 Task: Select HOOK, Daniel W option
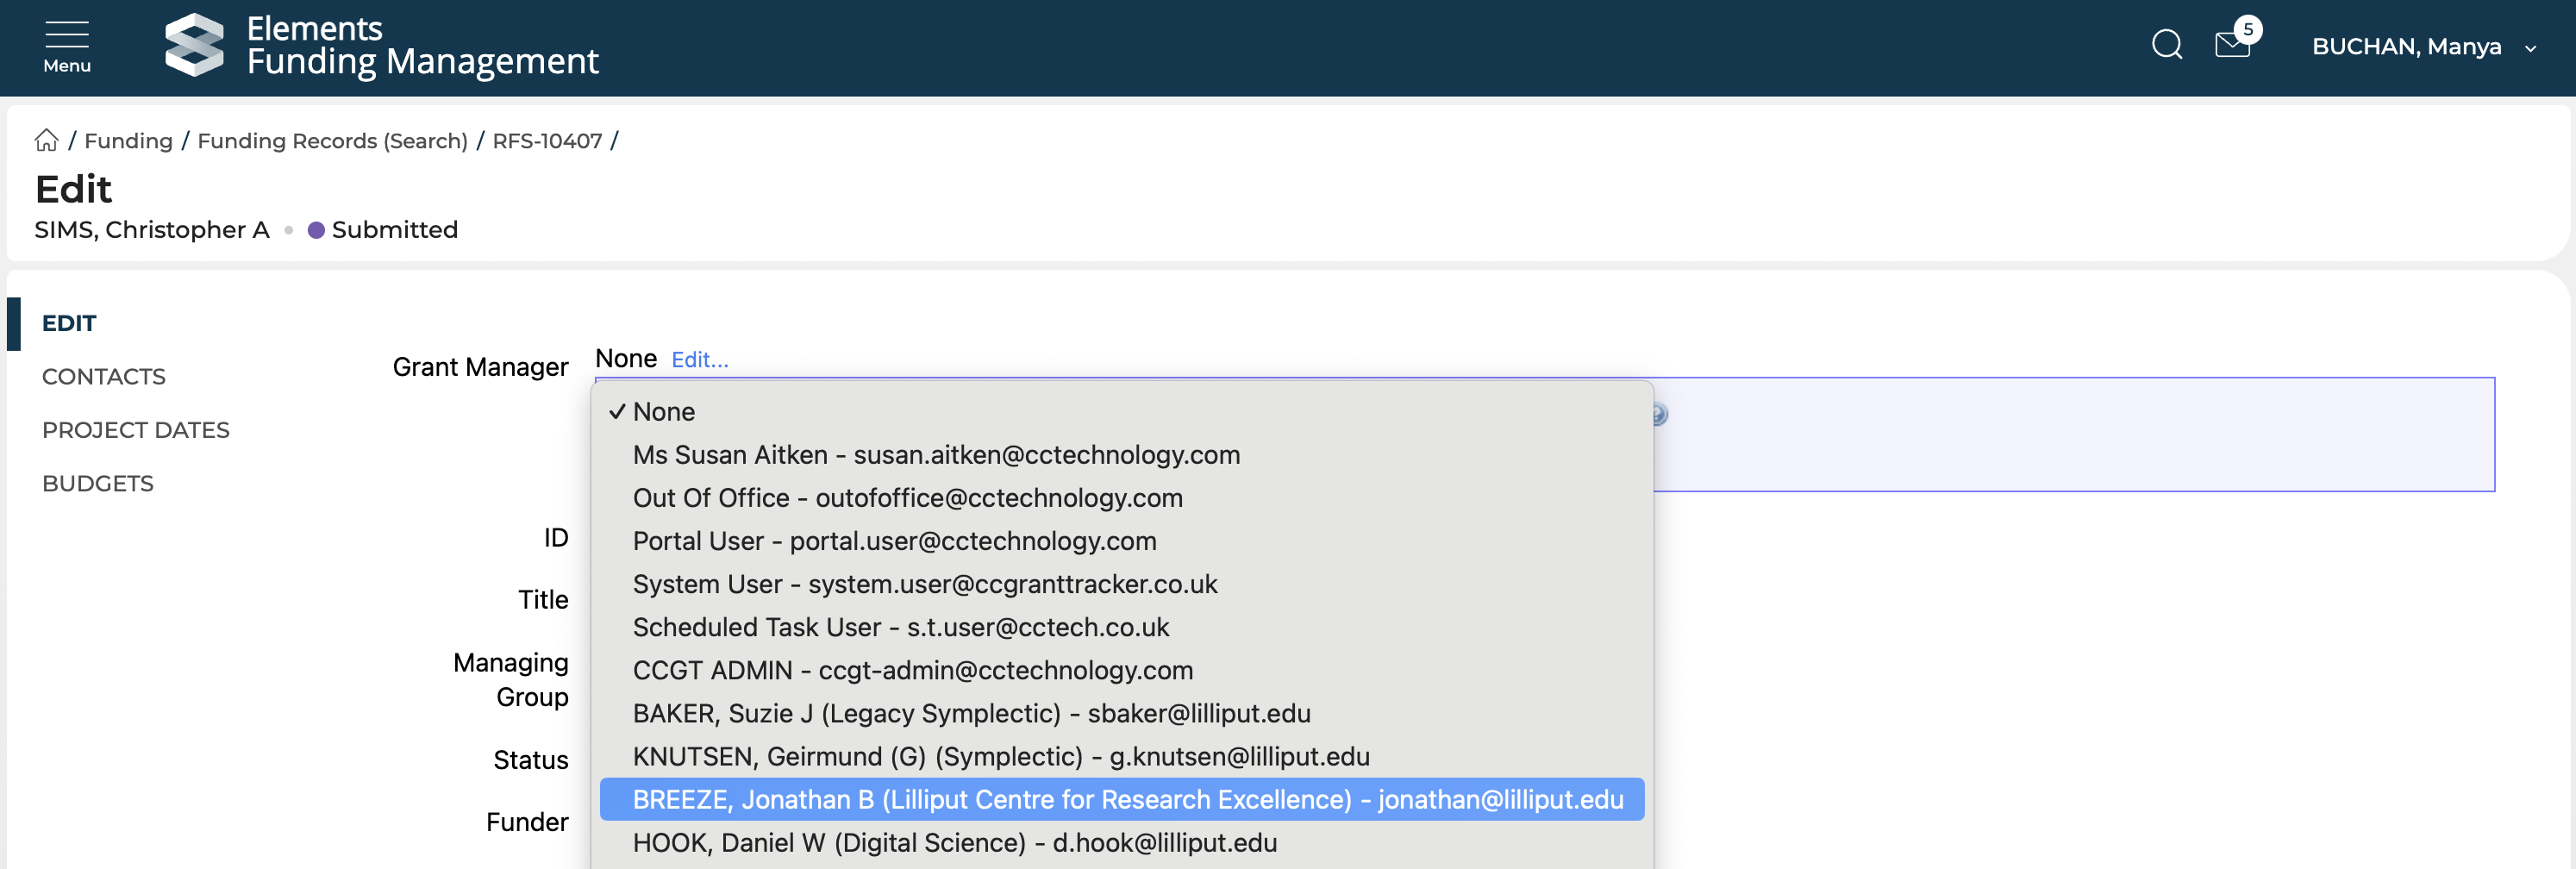(x=954, y=843)
